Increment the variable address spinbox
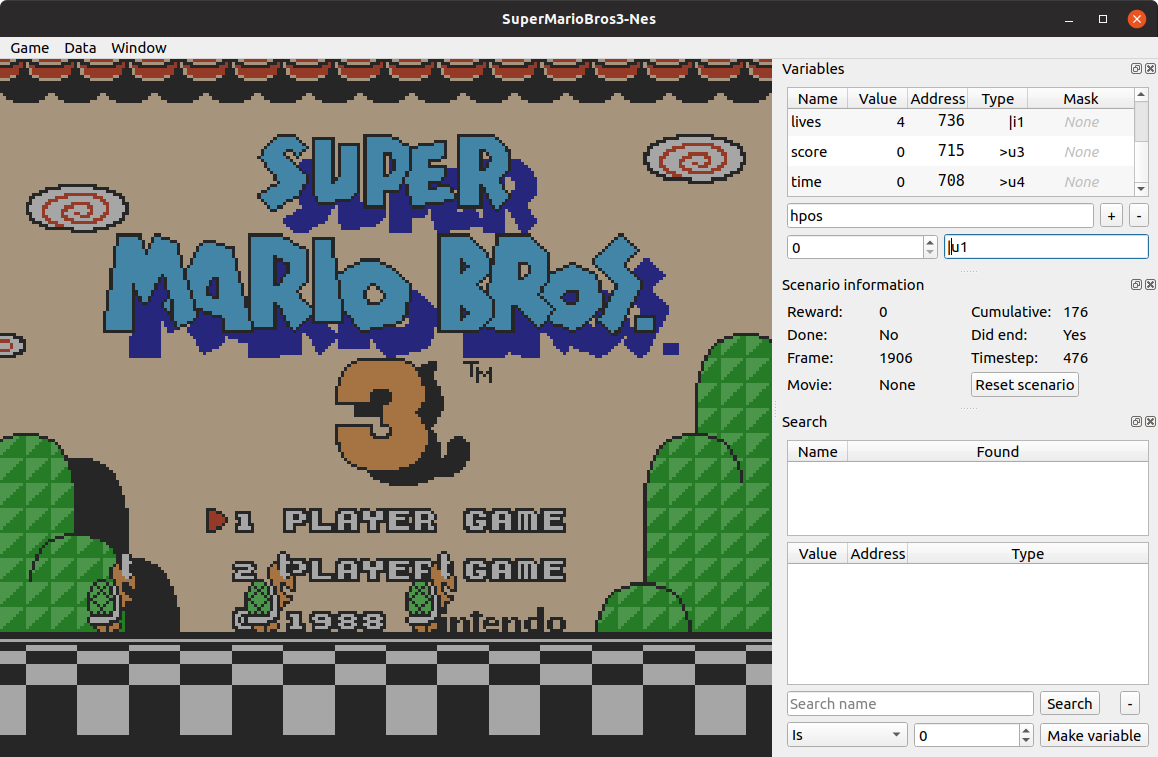1158x757 pixels. pos(930,242)
